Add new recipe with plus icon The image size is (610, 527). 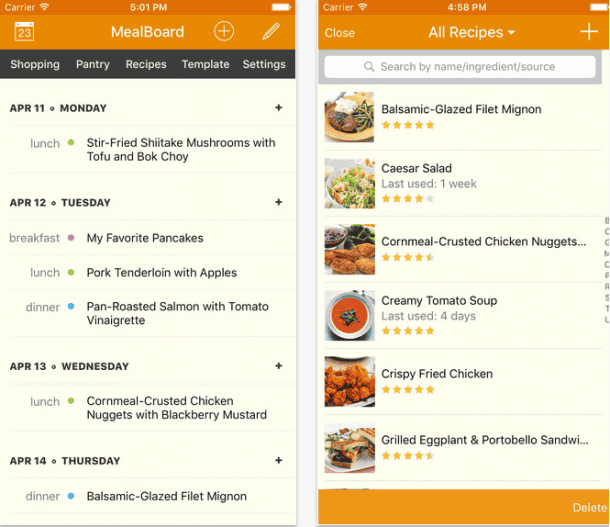coord(589,32)
